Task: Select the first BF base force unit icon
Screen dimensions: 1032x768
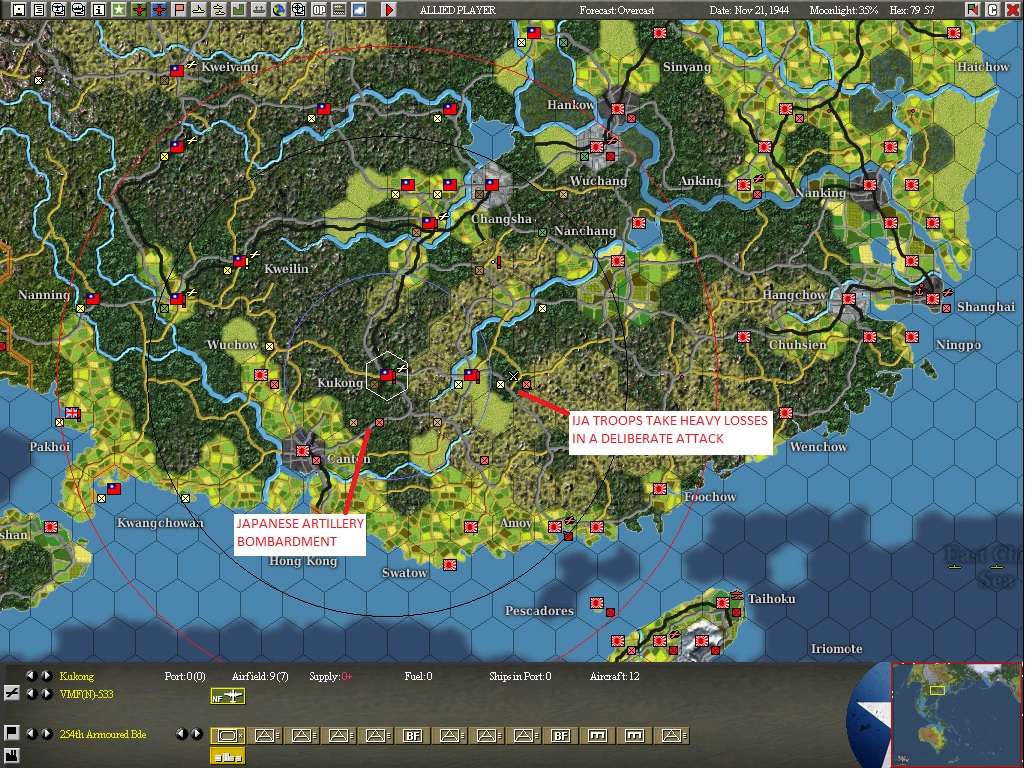Action: (x=413, y=735)
